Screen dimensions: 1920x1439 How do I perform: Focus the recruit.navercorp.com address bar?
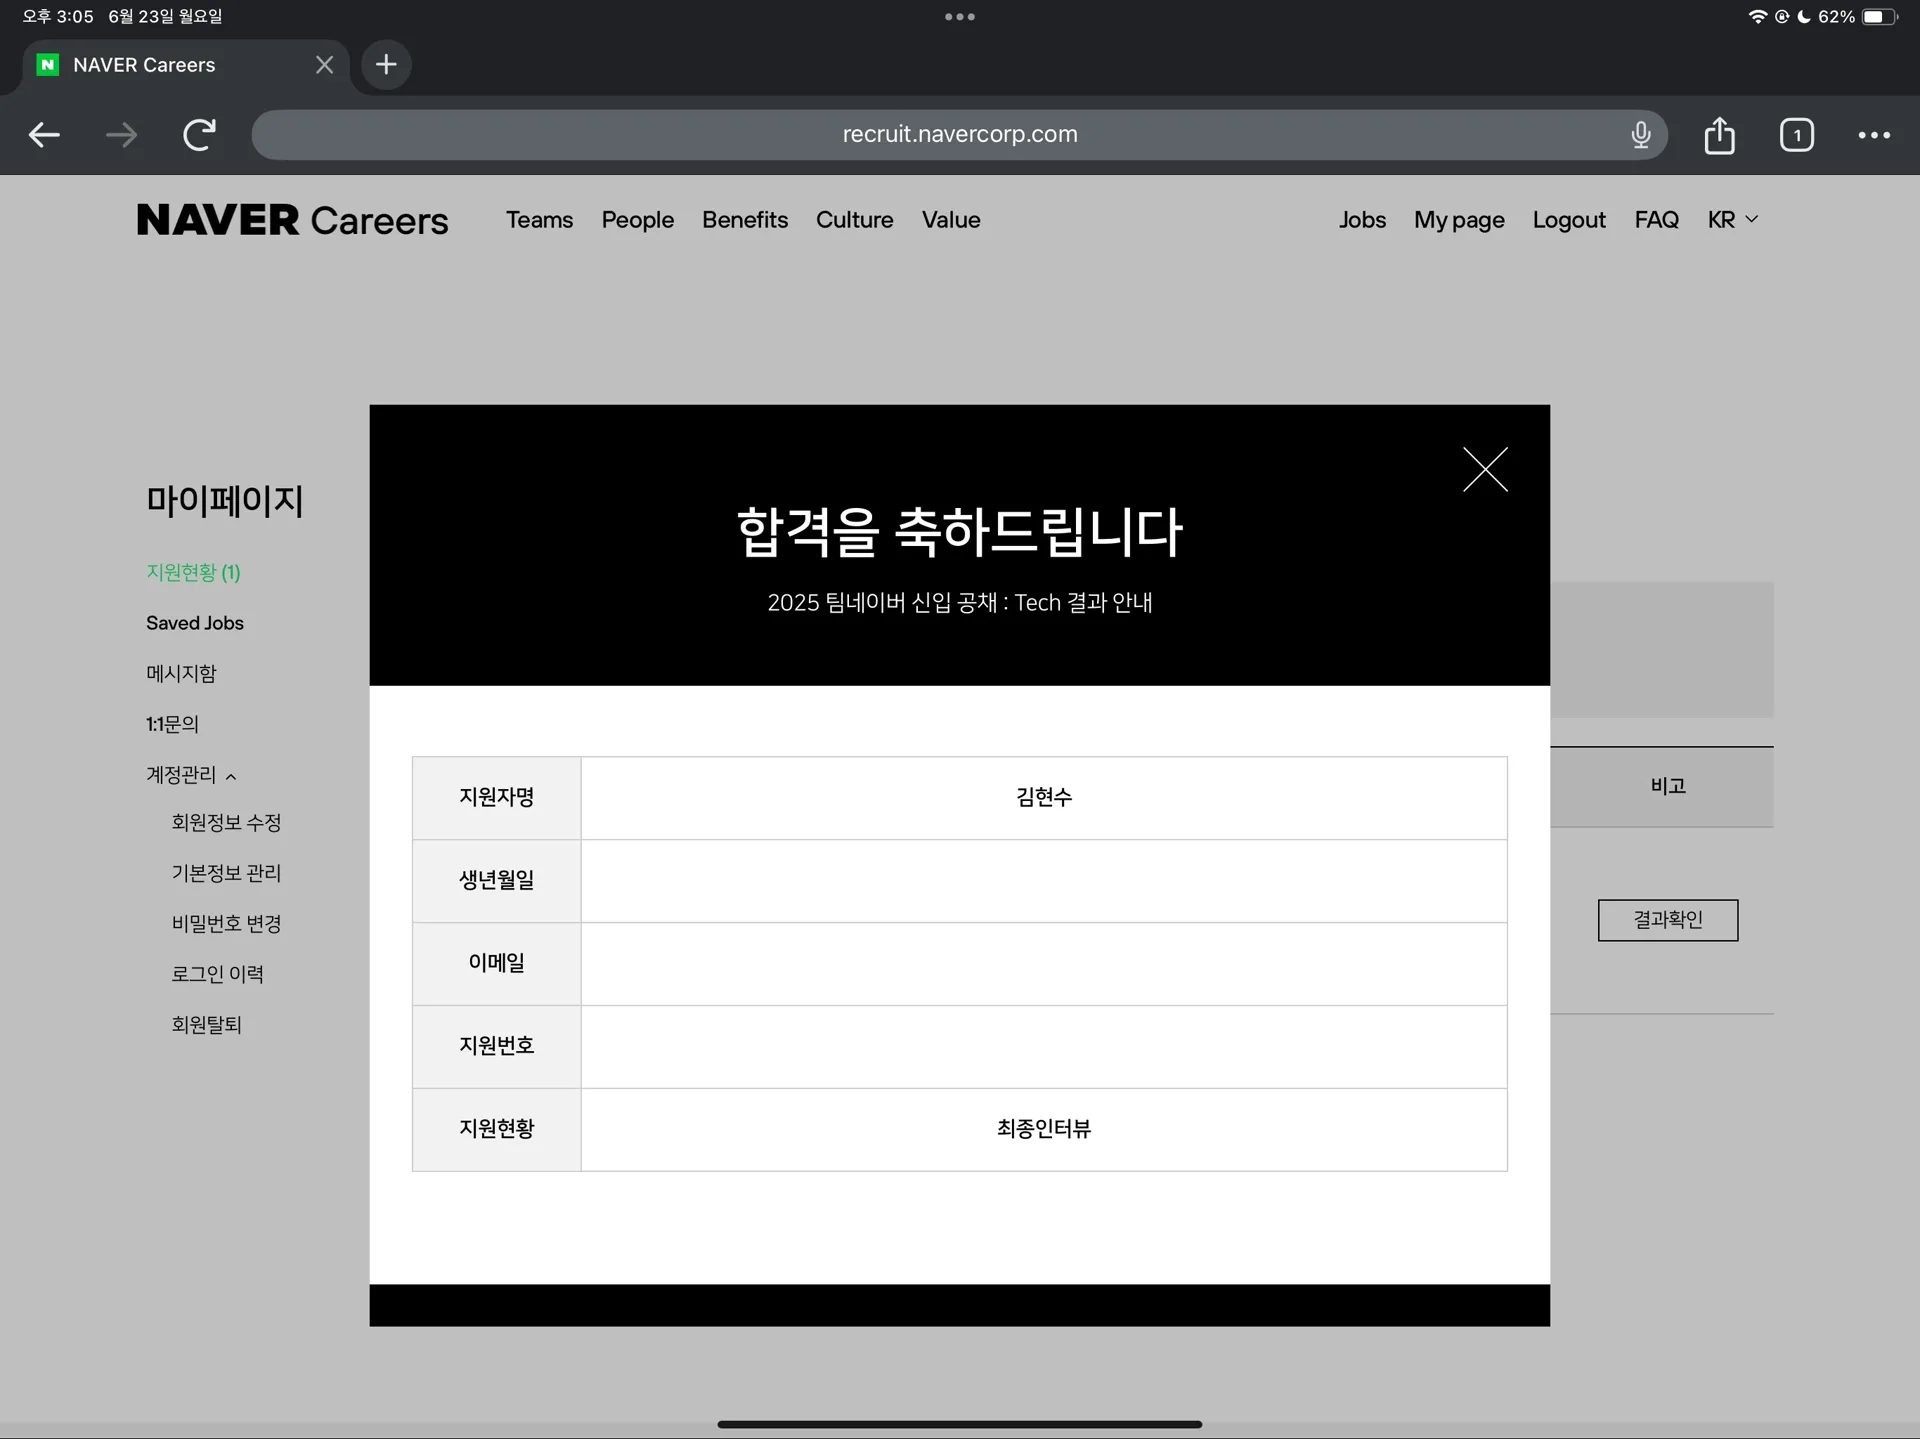(959, 135)
